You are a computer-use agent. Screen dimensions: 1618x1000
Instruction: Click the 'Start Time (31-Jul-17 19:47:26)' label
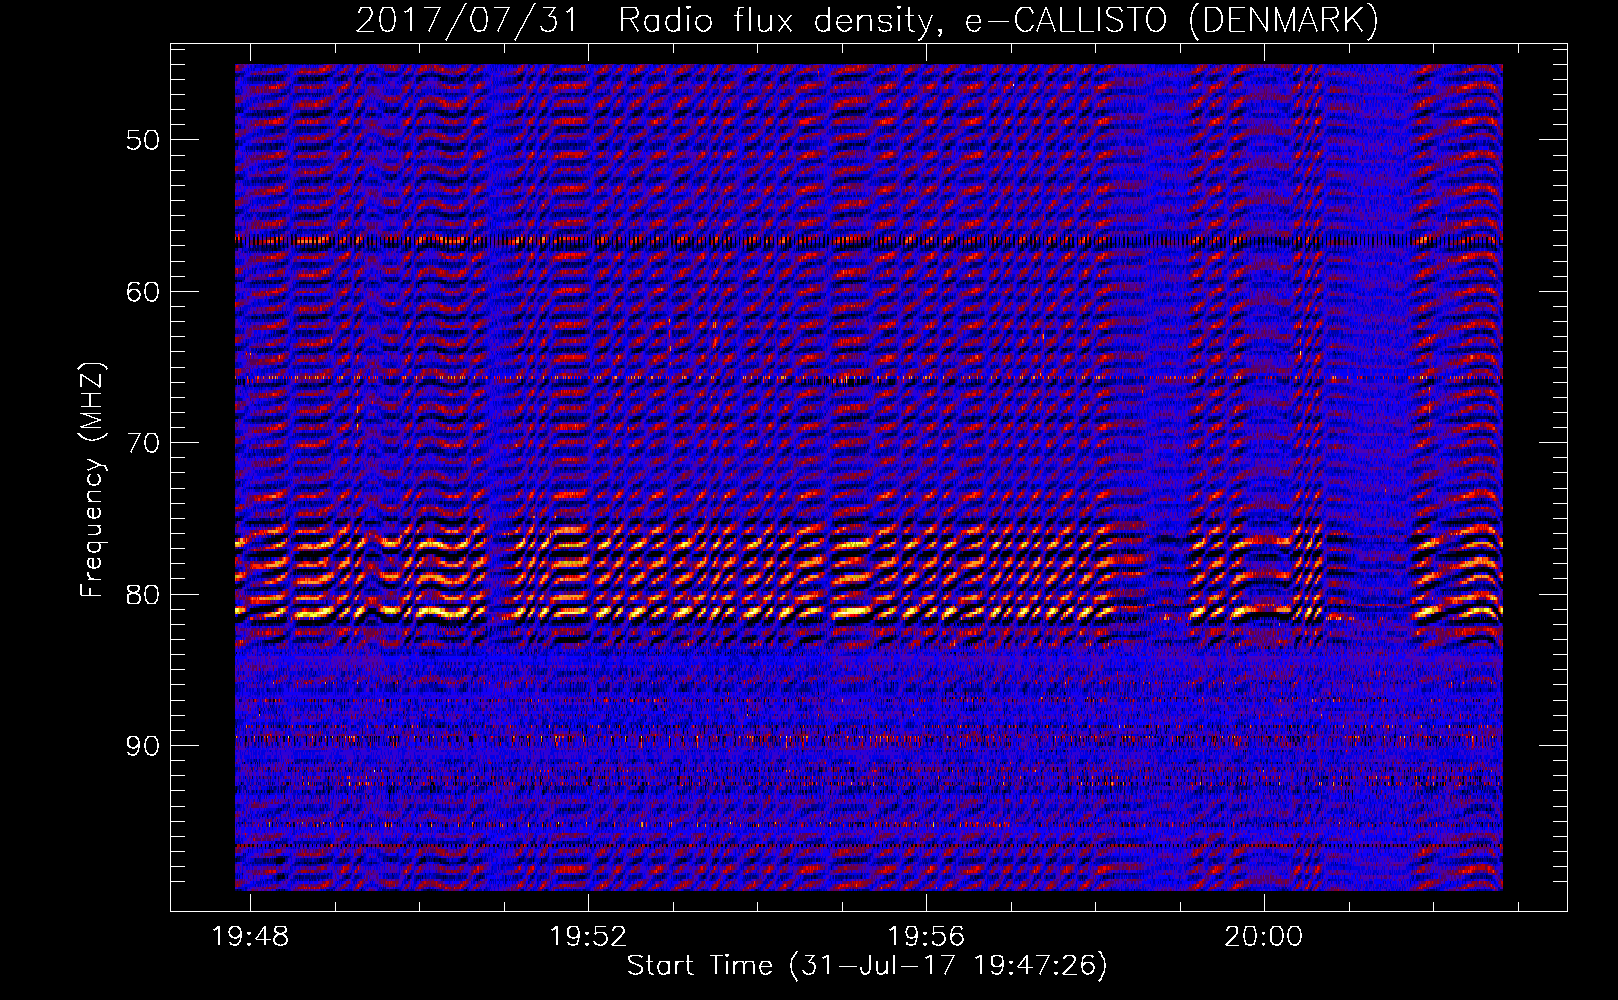coord(867,965)
